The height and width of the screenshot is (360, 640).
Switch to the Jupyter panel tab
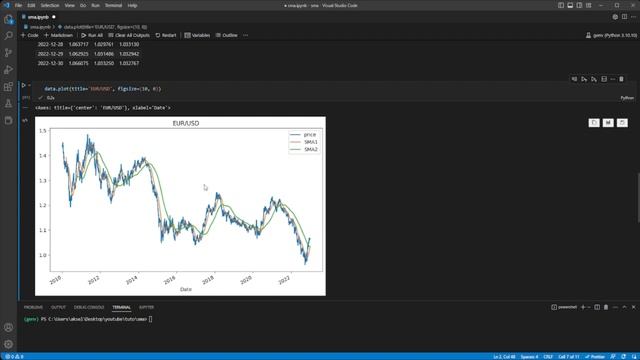[147, 307]
